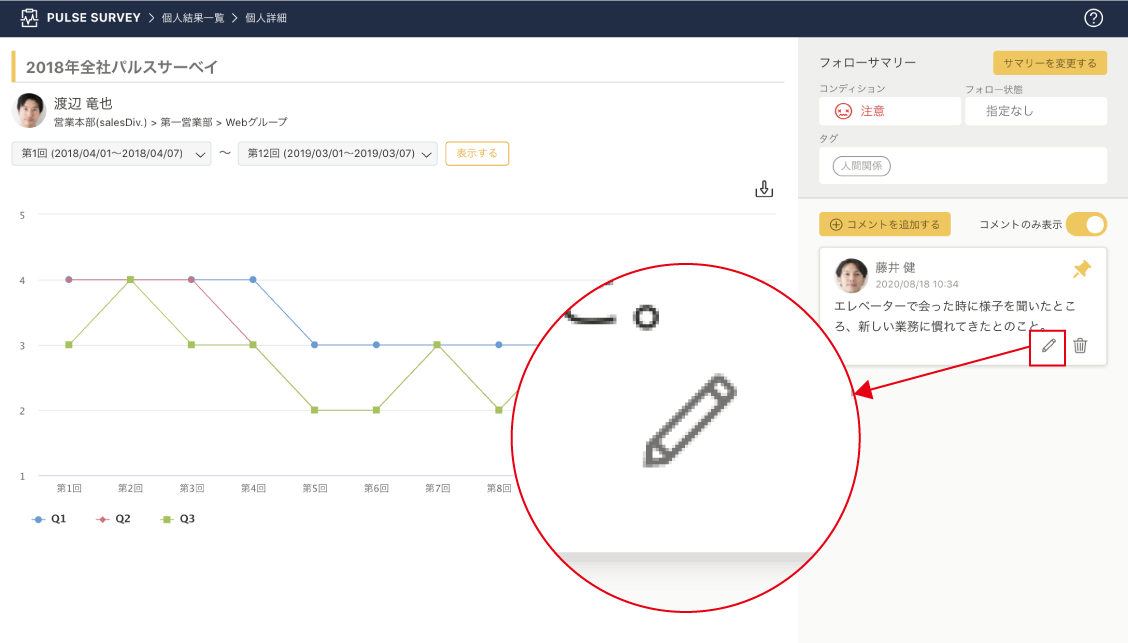Click the Pulse Survey logo icon
1128x643 pixels.
(29, 18)
